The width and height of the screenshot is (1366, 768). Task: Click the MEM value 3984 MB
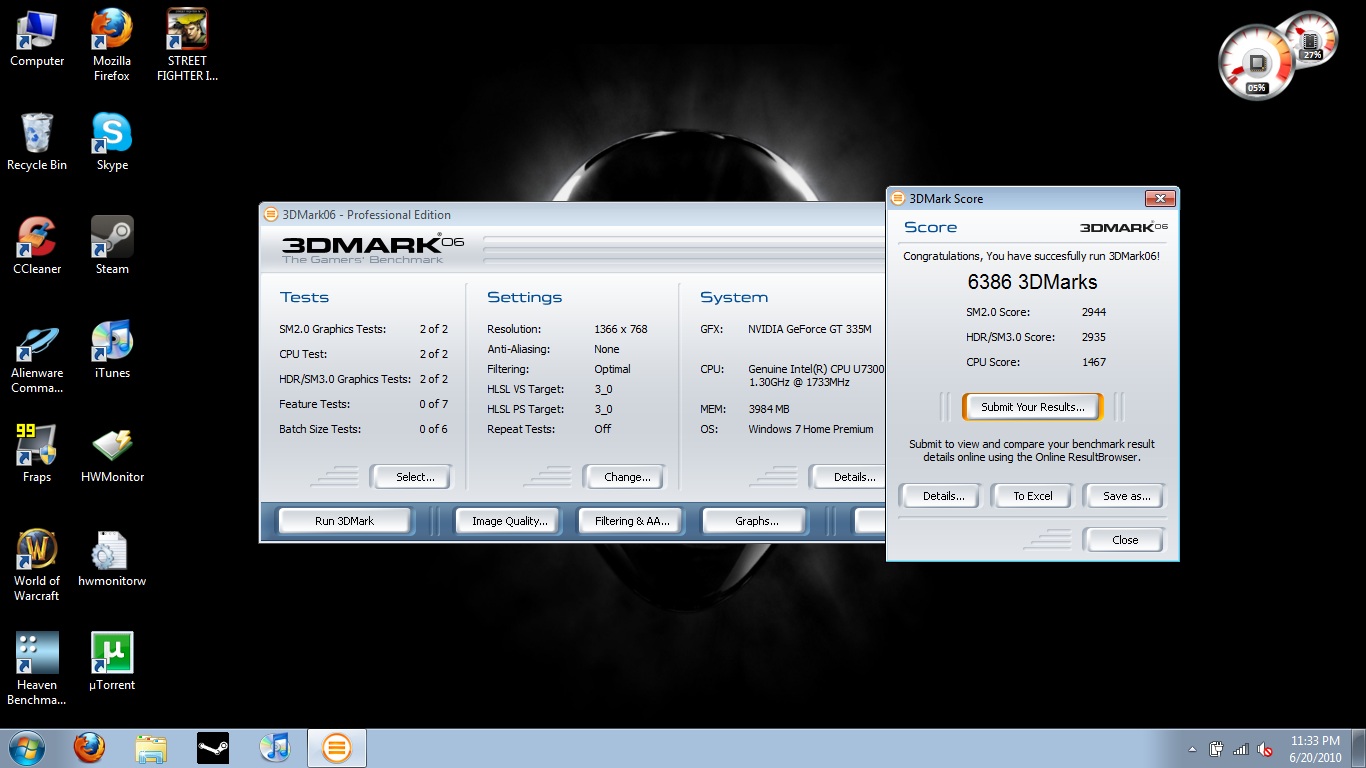(769, 409)
